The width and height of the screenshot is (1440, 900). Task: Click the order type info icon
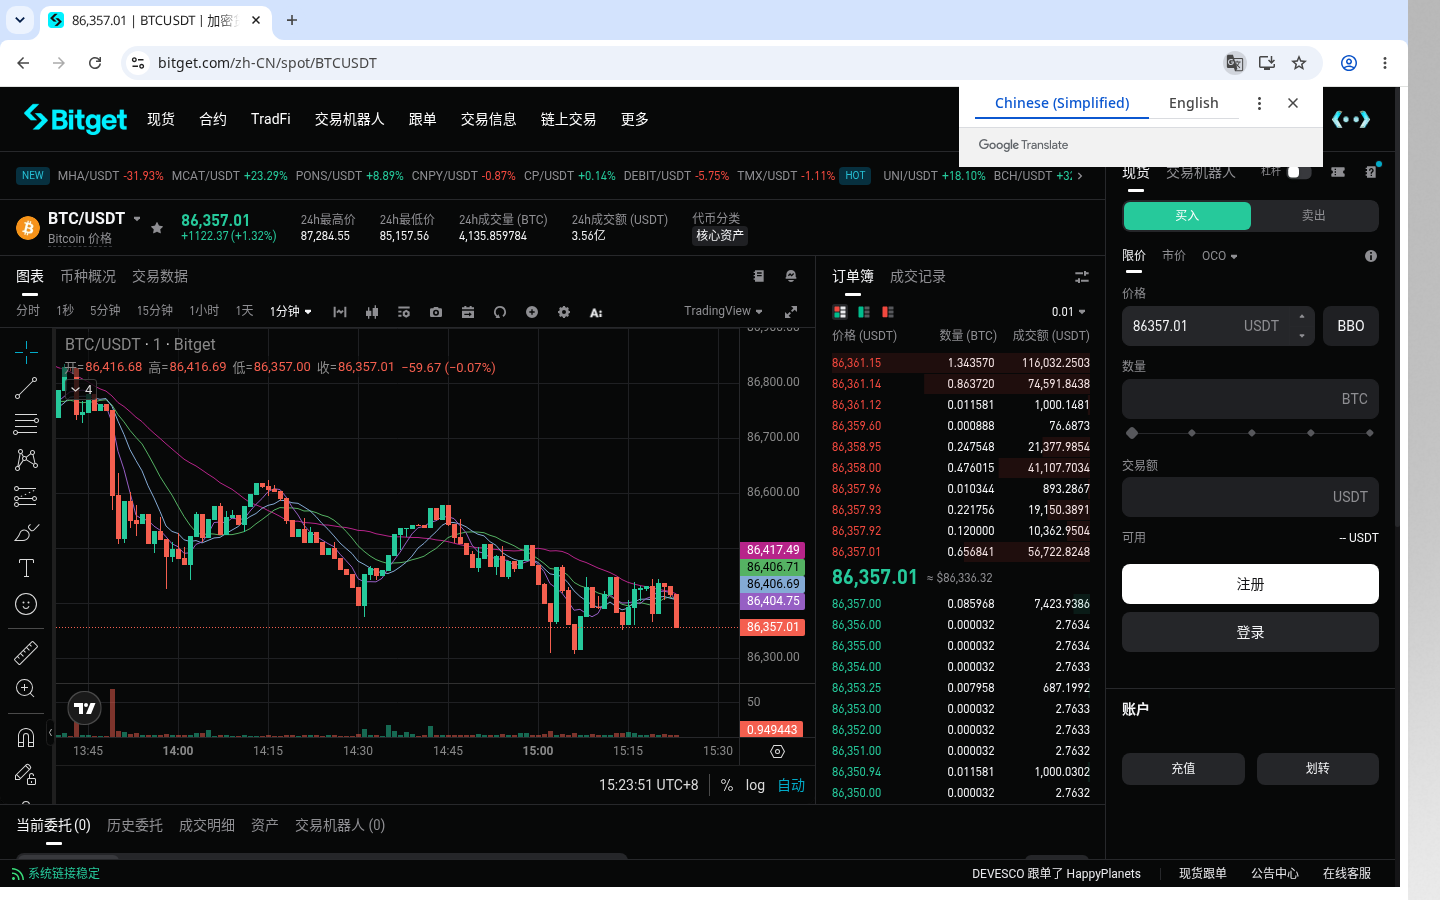click(x=1371, y=256)
